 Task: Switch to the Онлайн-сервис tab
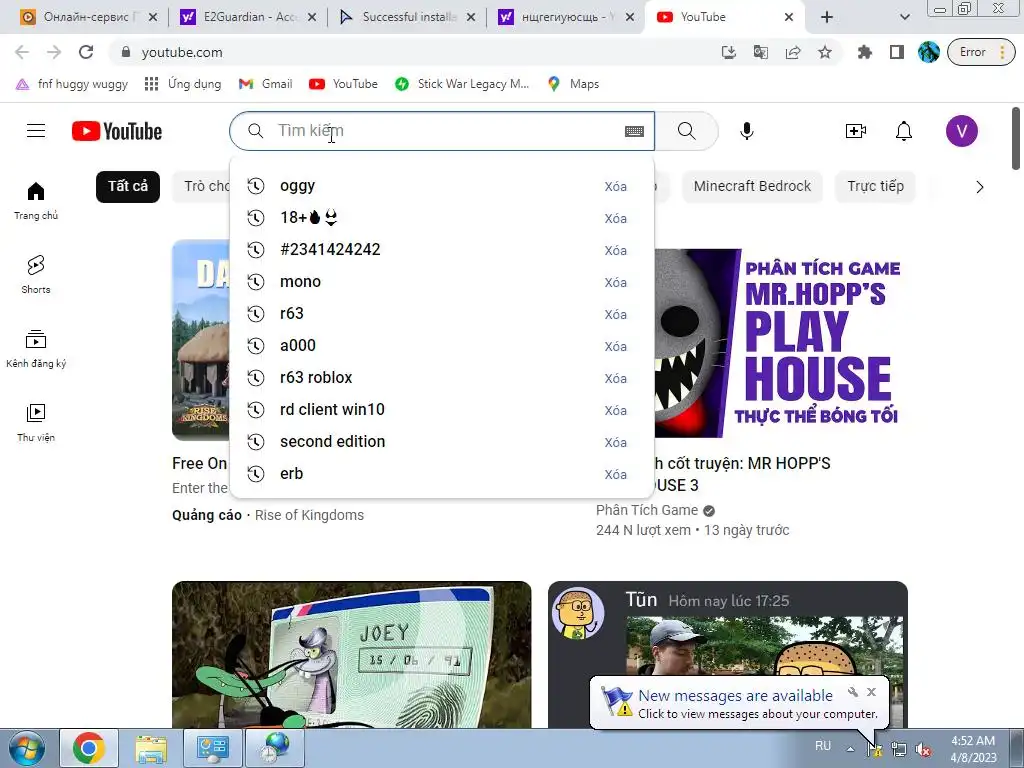pos(88,17)
